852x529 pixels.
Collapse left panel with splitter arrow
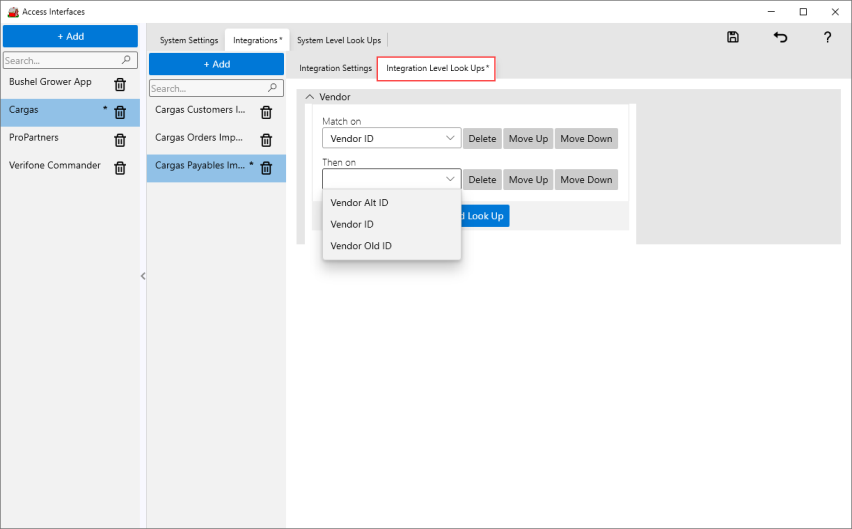point(142,276)
